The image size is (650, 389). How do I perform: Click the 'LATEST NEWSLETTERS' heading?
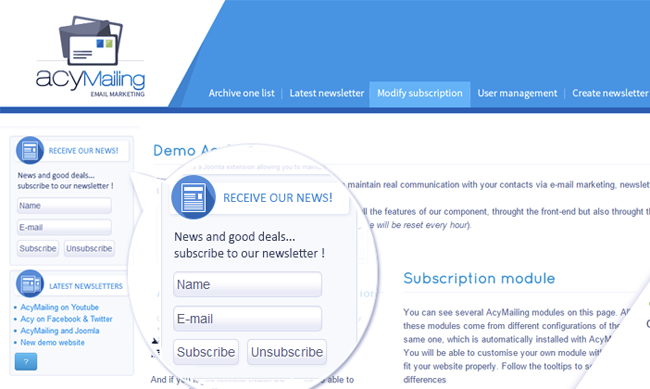click(x=86, y=286)
